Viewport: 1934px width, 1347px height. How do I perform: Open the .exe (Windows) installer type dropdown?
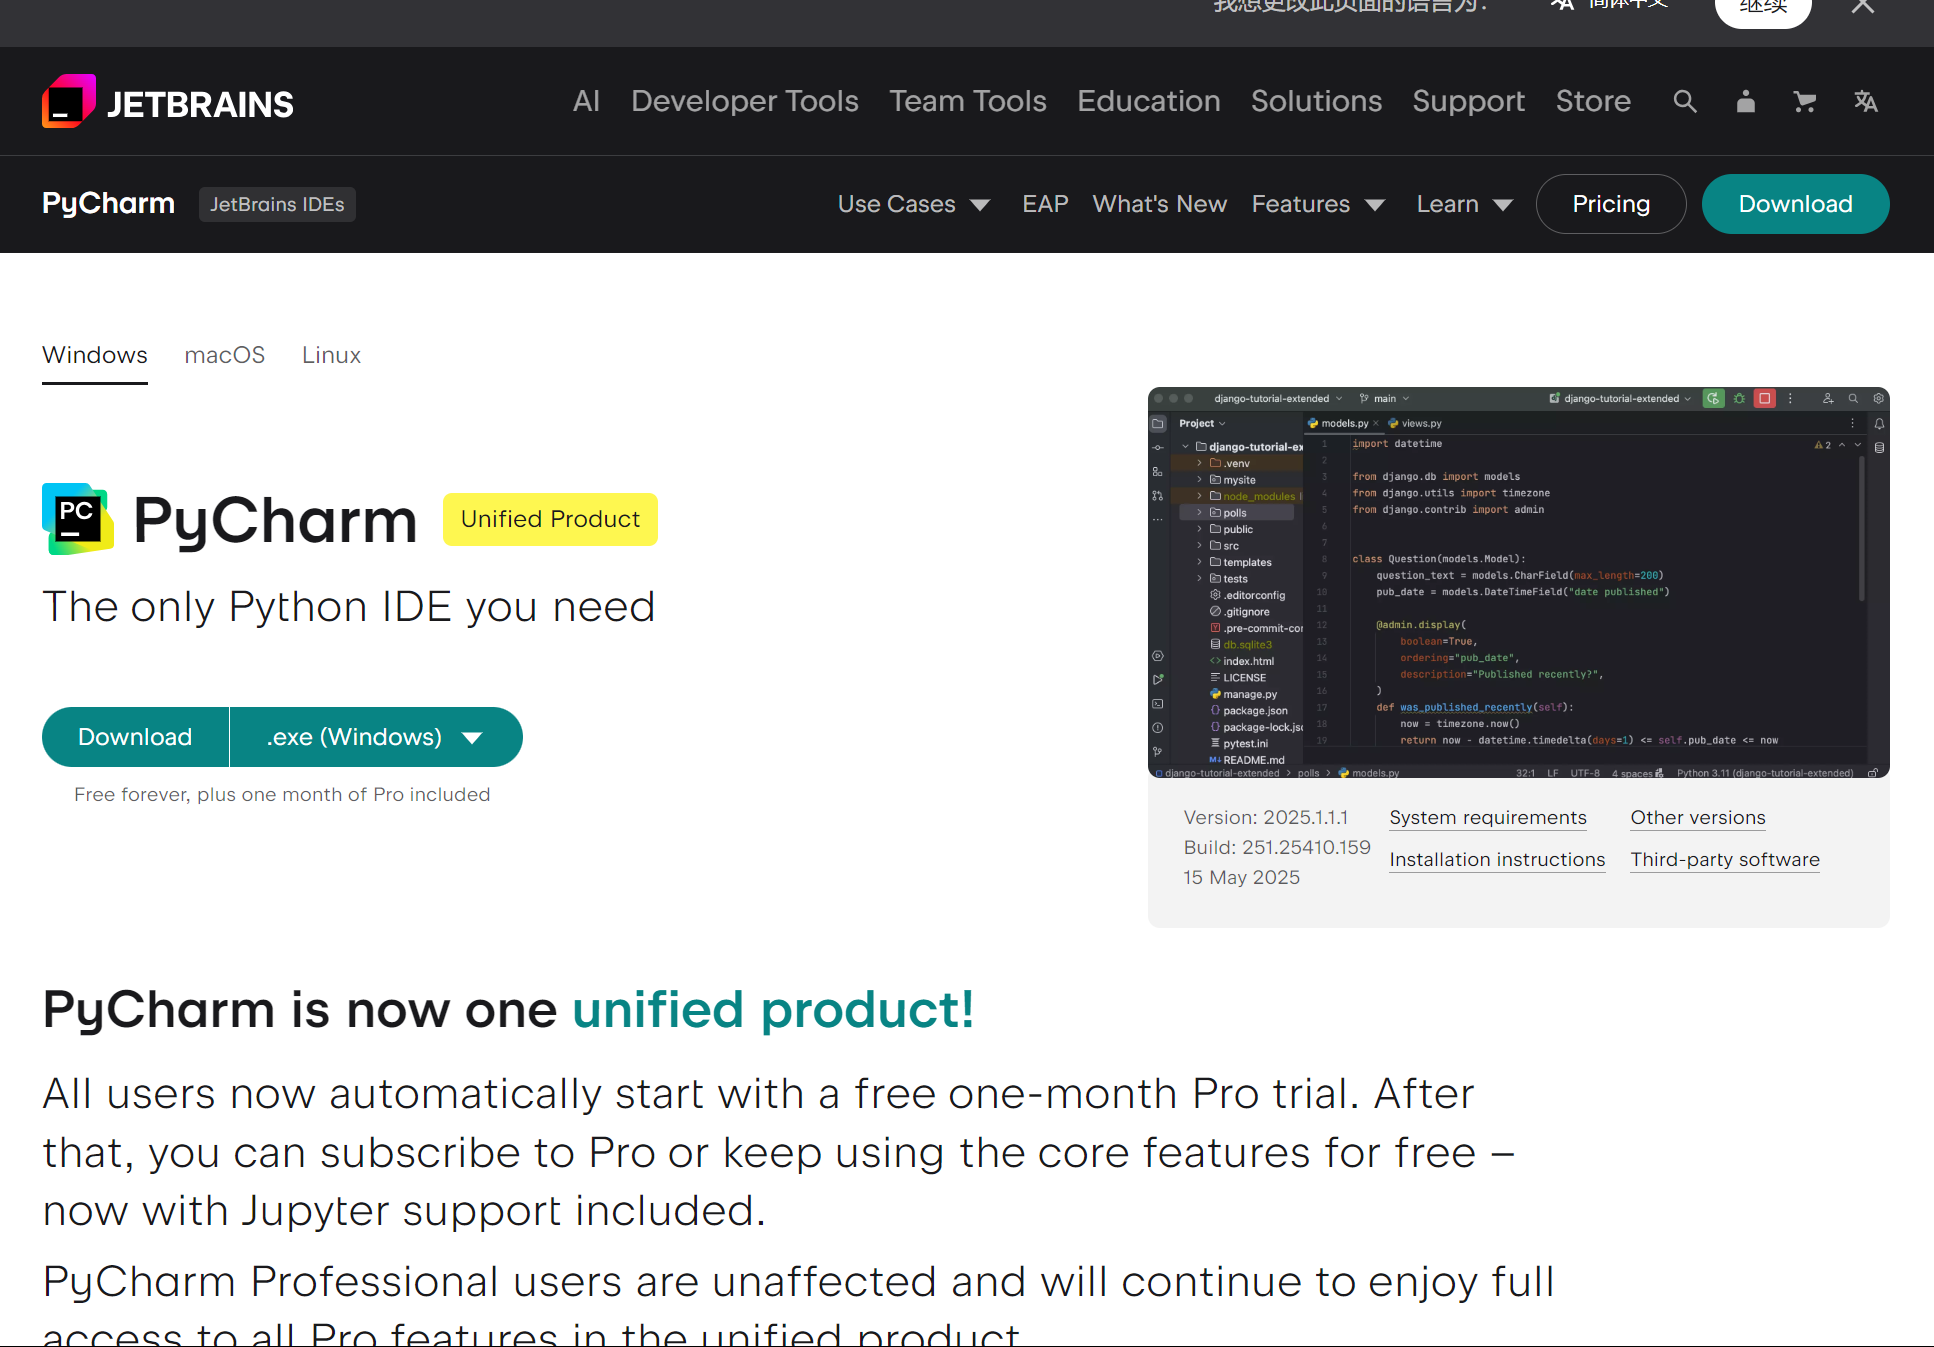click(375, 737)
